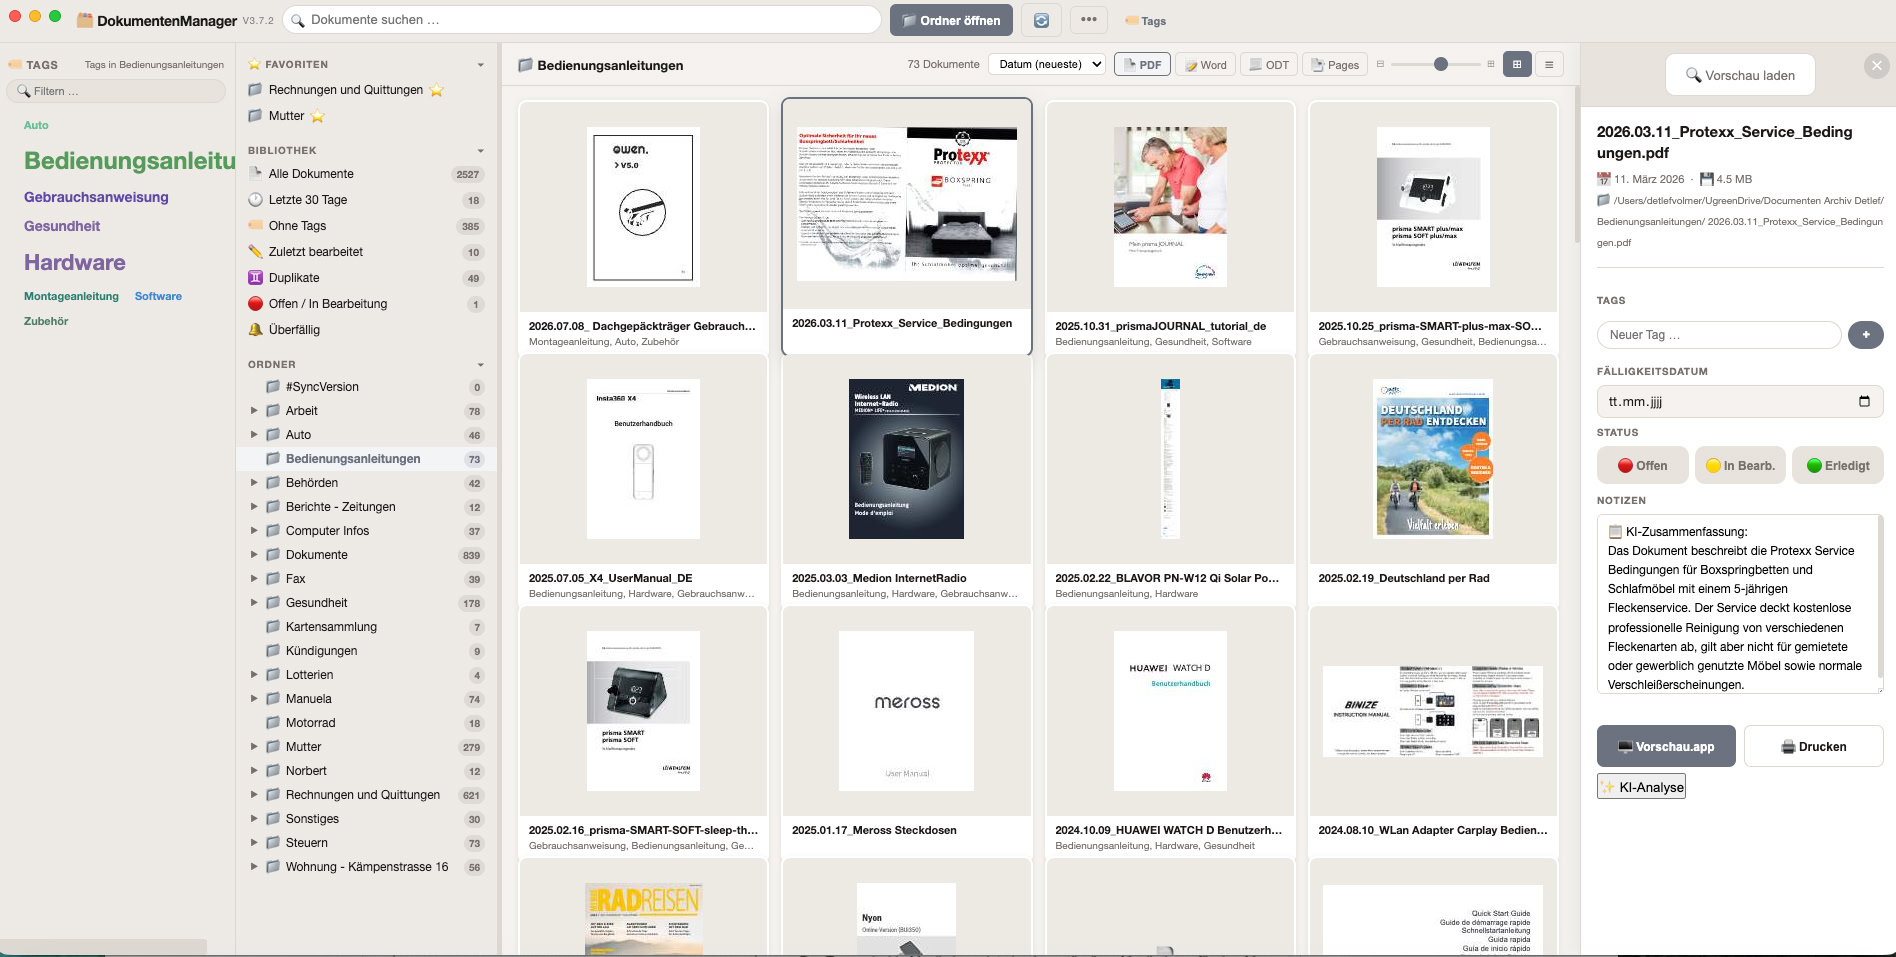Click the Alle Dokumente document icon
1896x957 pixels.
point(255,174)
